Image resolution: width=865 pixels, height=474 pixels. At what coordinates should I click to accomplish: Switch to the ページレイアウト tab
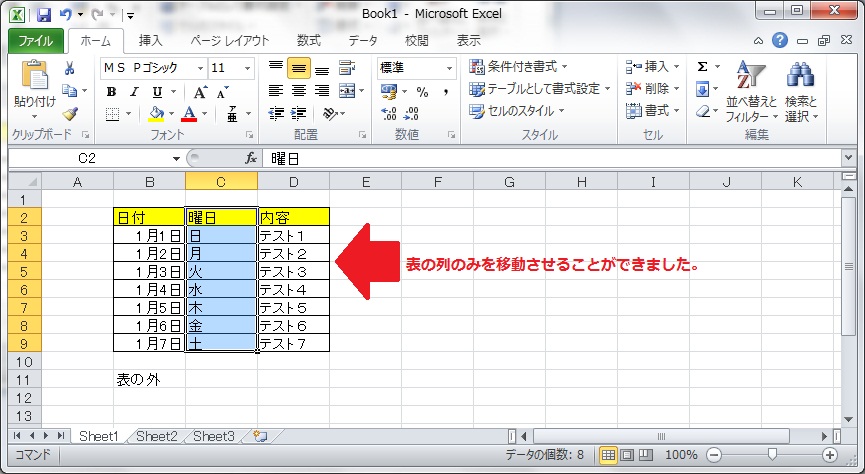[229, 41]
